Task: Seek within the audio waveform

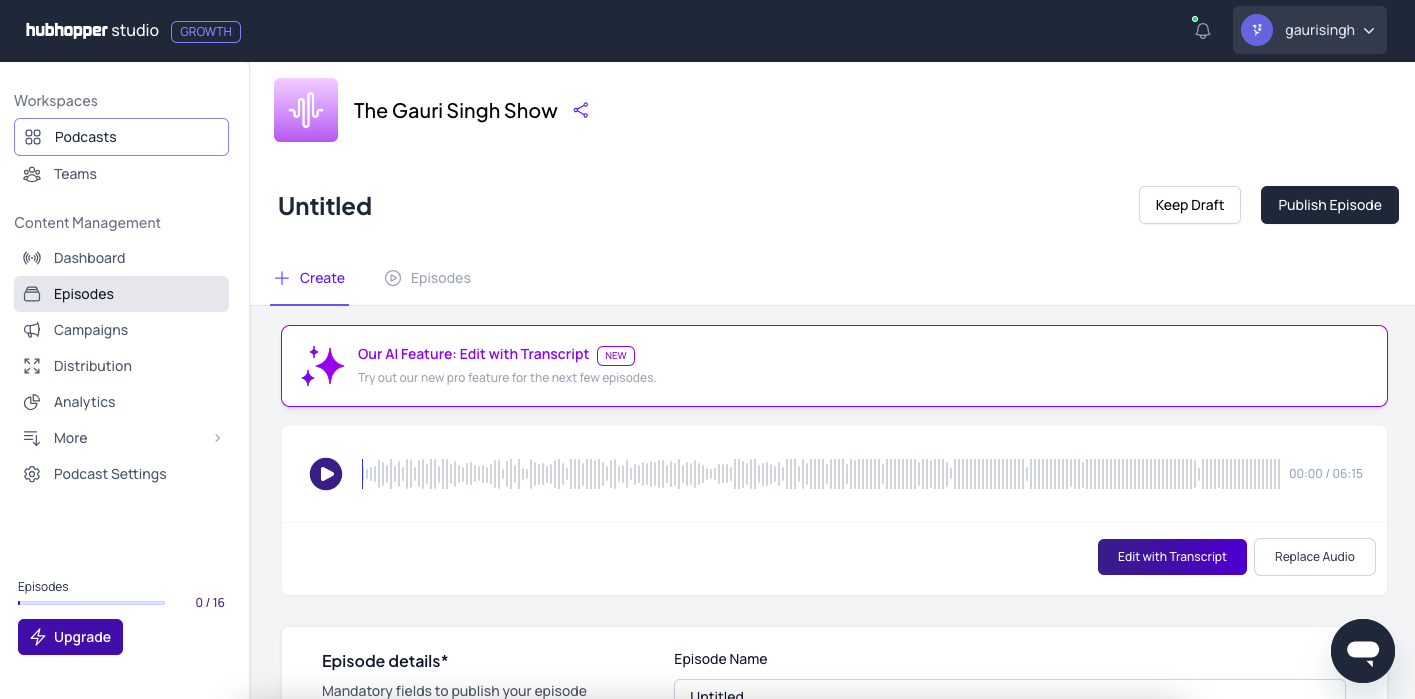Action: 820,473
